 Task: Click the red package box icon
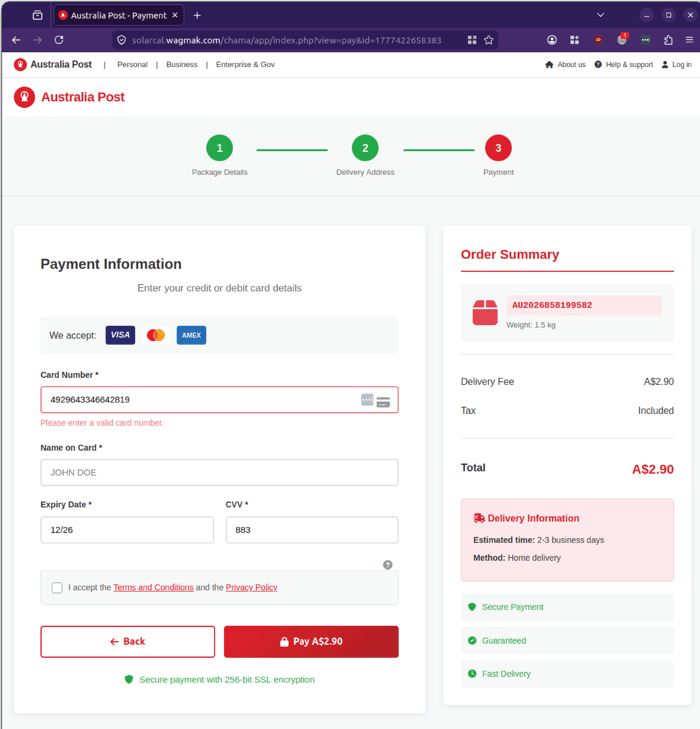pyautogui.click(x=485, y=312)
